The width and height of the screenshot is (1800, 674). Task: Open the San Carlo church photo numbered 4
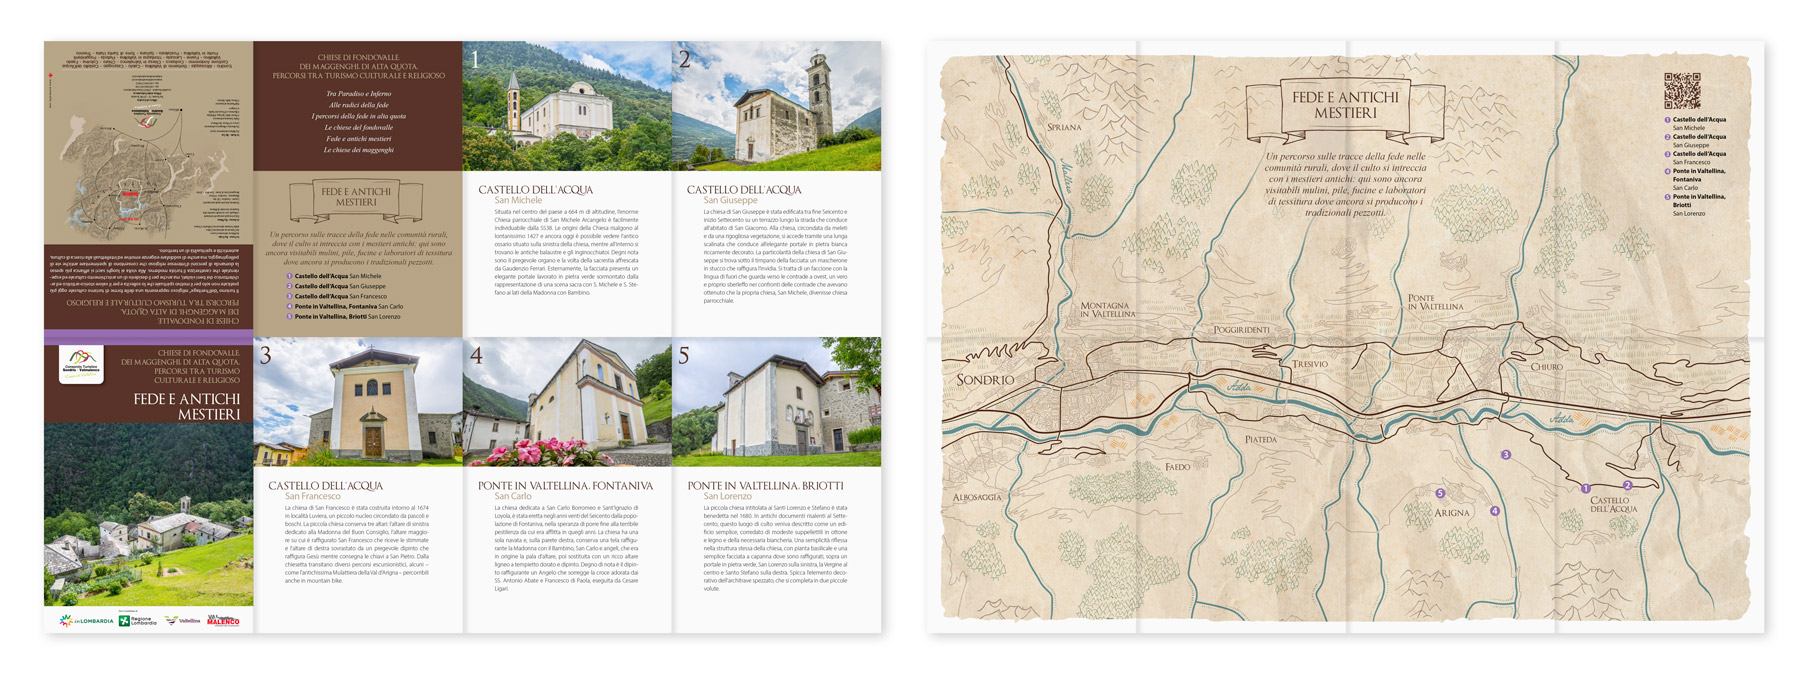point(567,402)
